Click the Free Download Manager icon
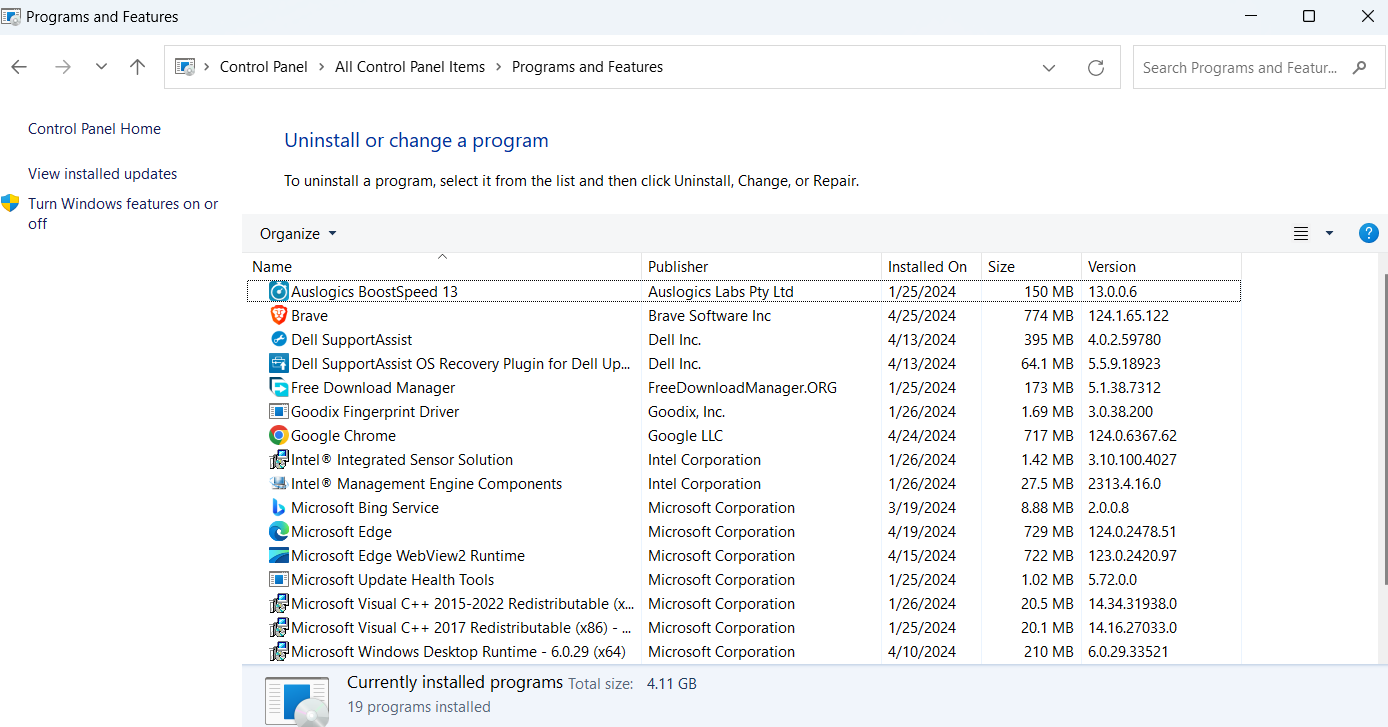 click(279, 387)
